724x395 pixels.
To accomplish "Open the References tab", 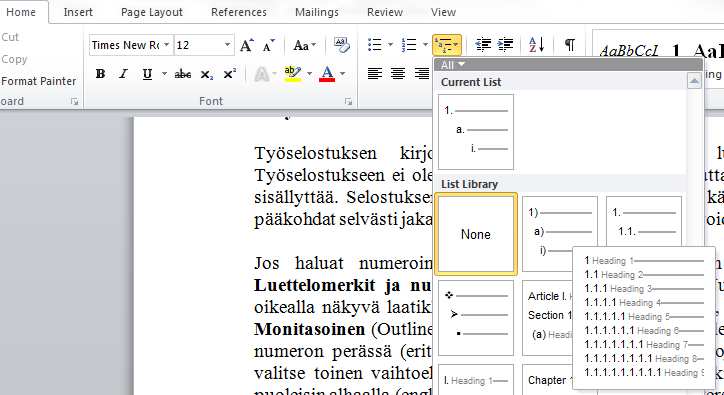I will point(239,12).
